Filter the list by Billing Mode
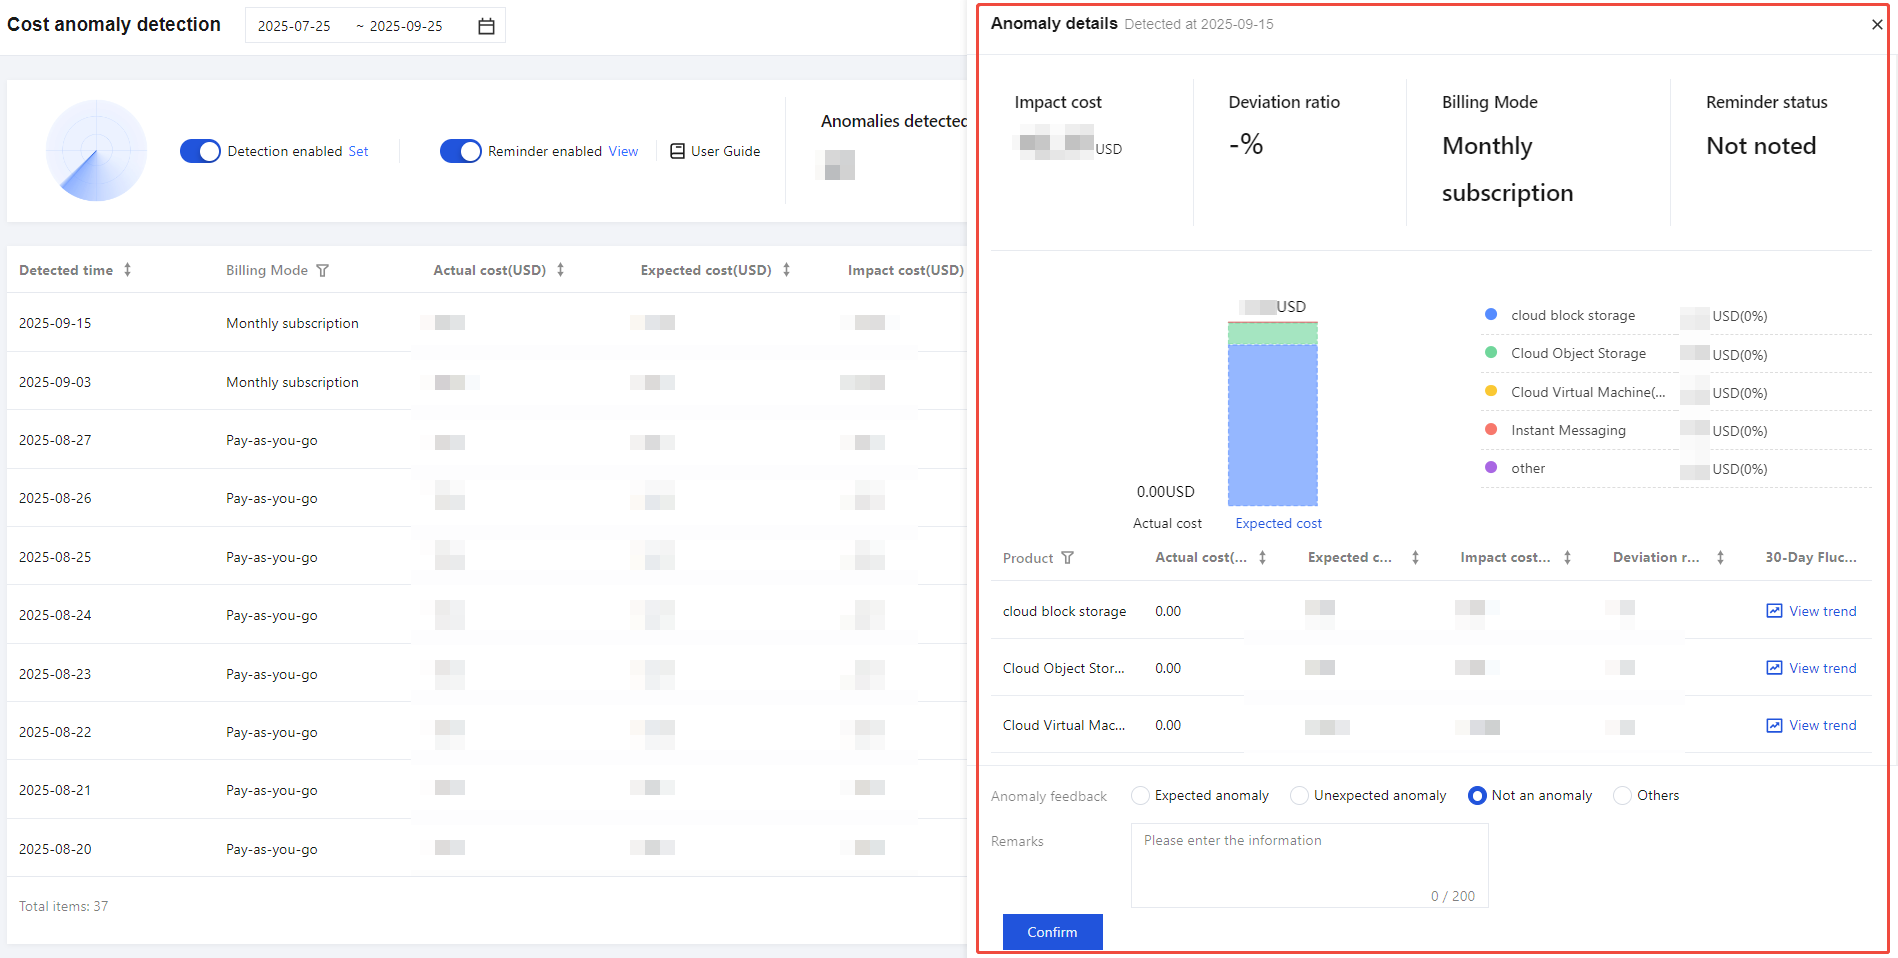Viewport: 1898px width, 958px height. click(x=322, y=270)
